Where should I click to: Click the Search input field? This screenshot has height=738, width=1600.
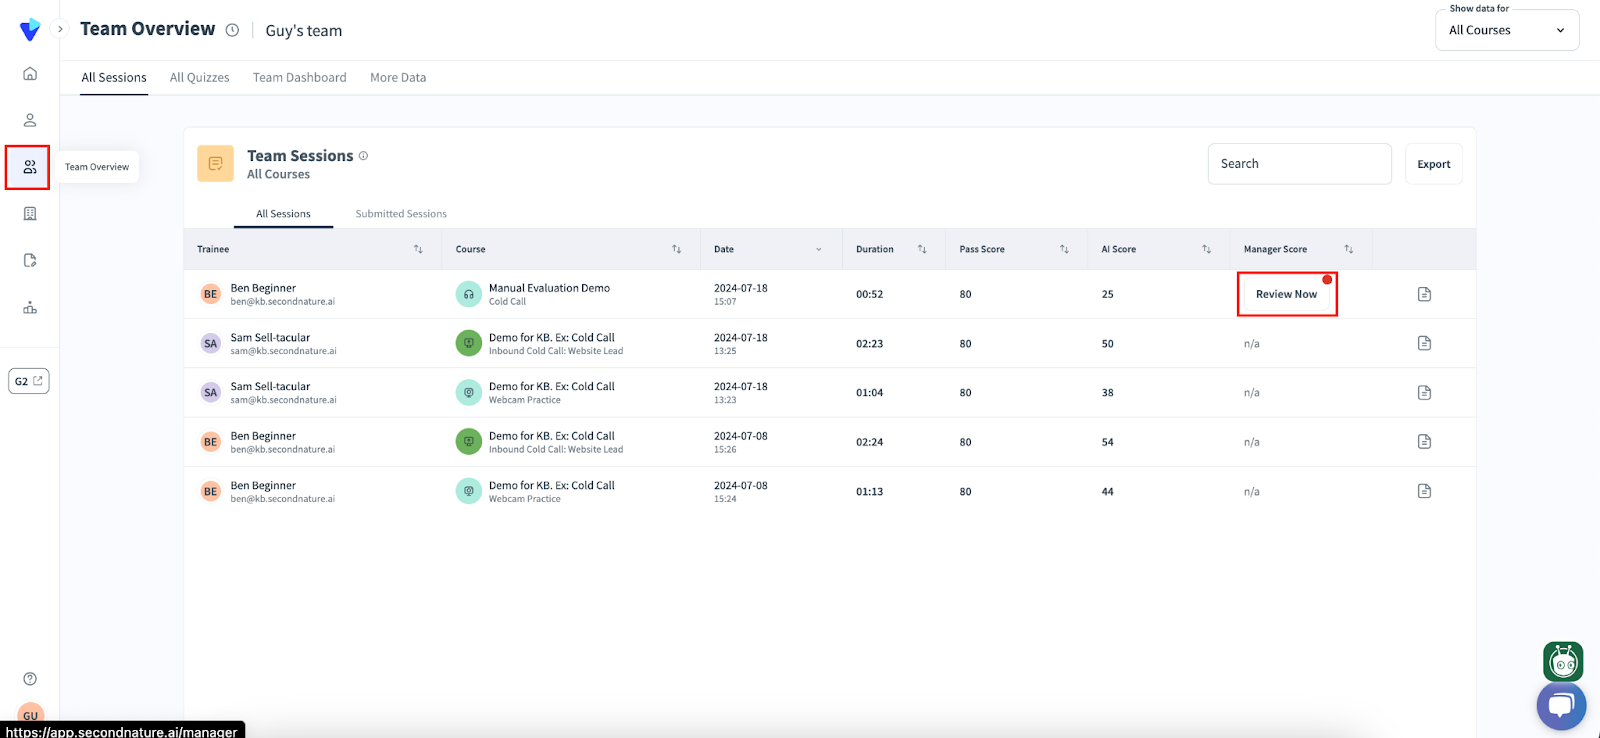pyautogui.click(x=1299, y=164)
